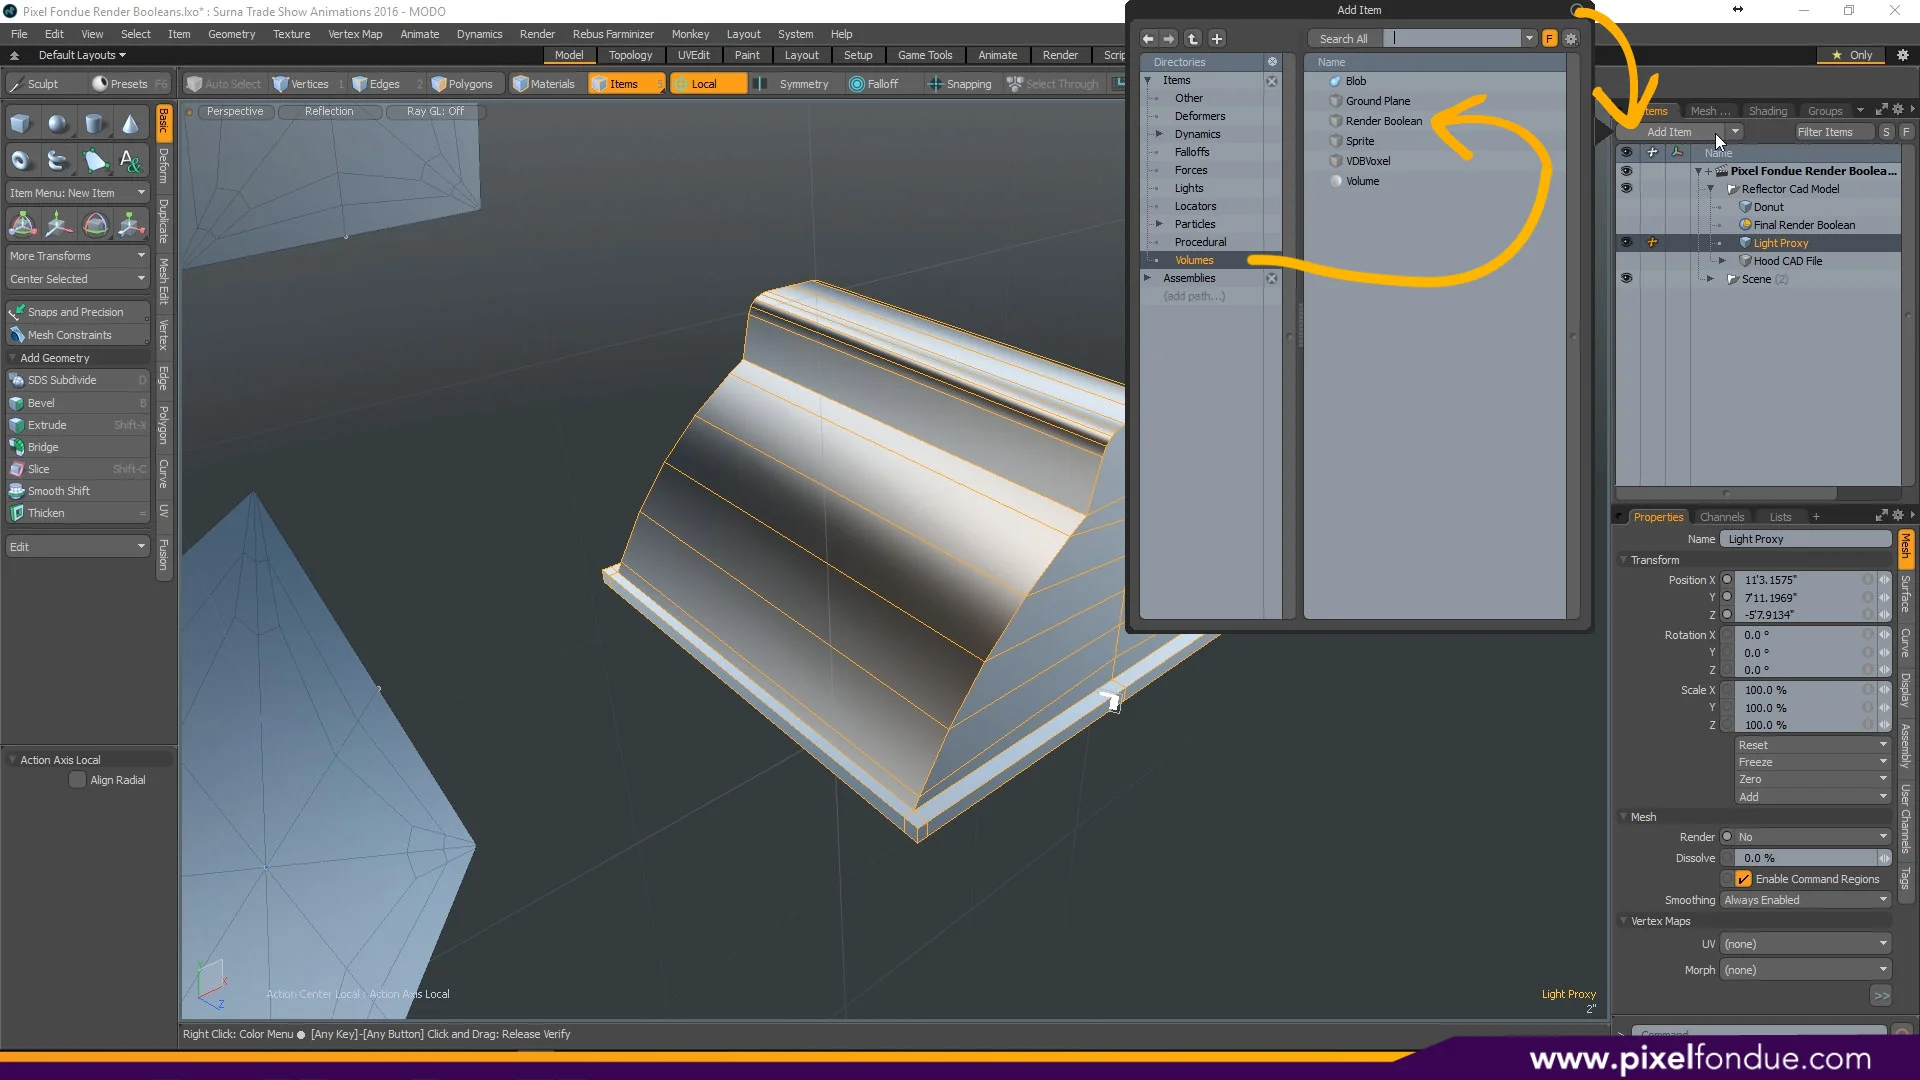Image resolution: width=1920 pixels, height=1080 pixels.
Task: Open the More Transforms dropdown
Action: click(x=77, y=256)
